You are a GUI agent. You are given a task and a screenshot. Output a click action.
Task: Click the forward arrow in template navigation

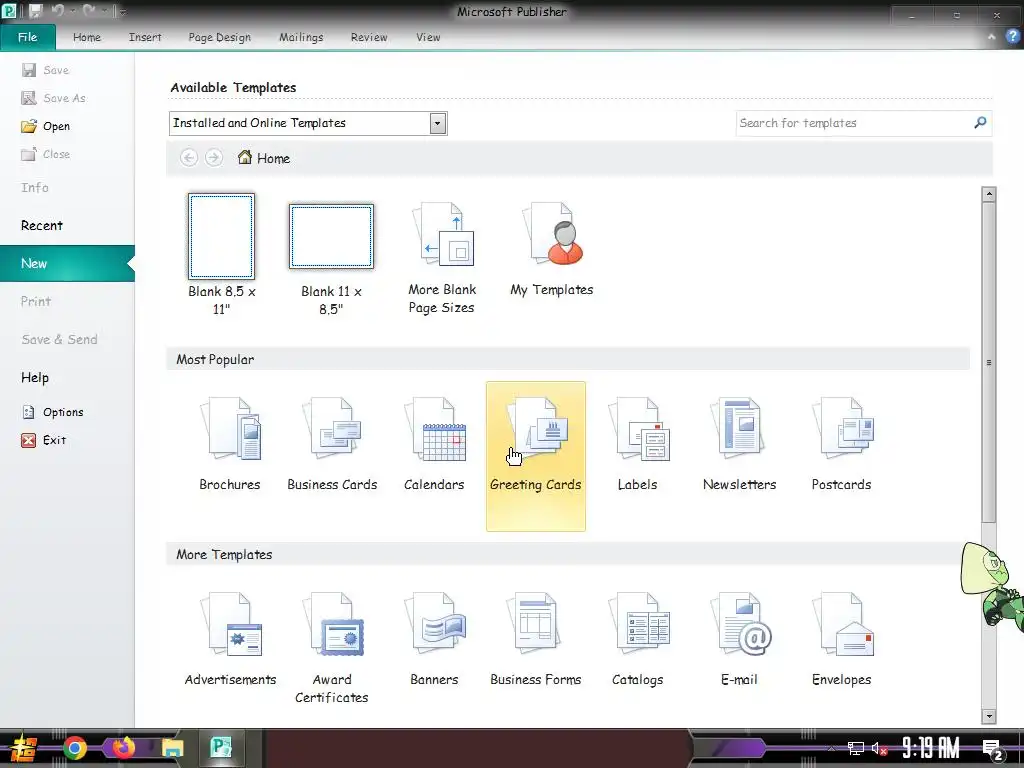pos(214,157)
